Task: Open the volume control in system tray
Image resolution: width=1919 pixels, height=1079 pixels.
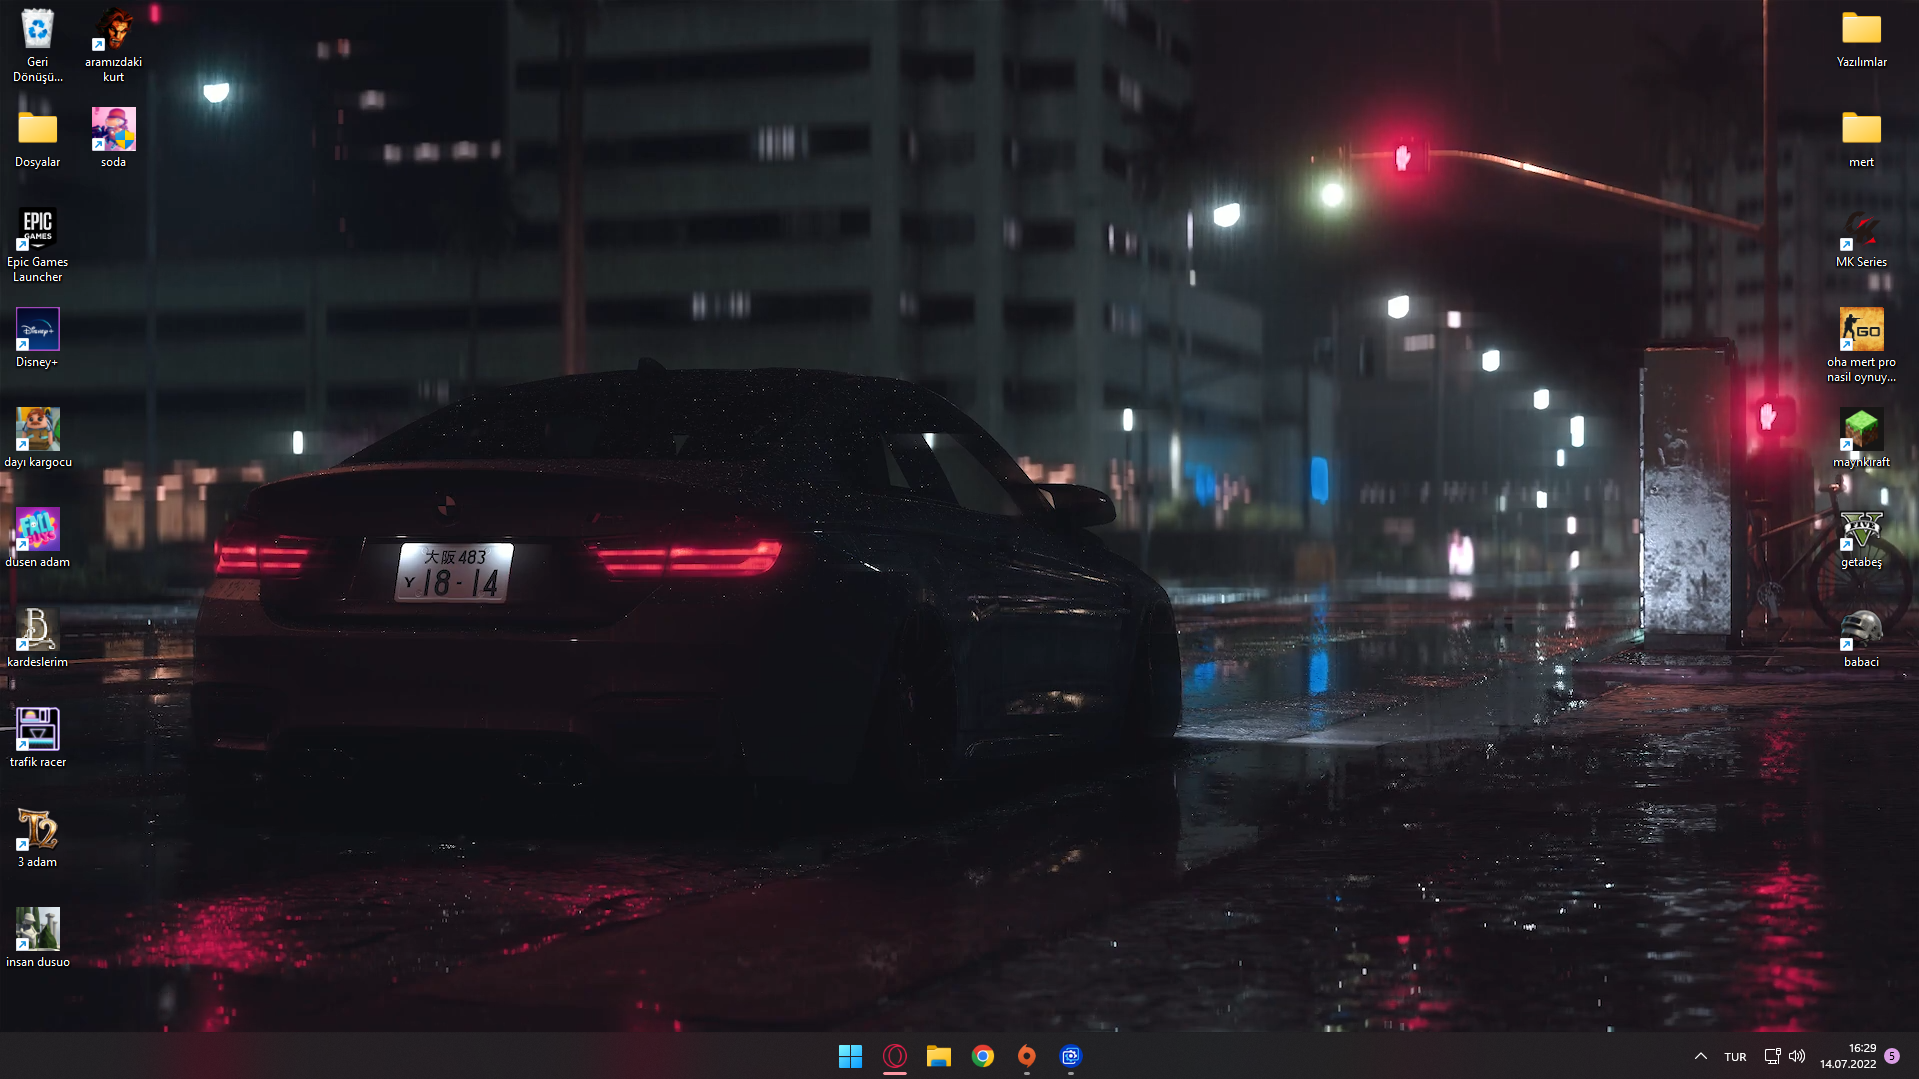Action: click(x=1797, y=1056)
